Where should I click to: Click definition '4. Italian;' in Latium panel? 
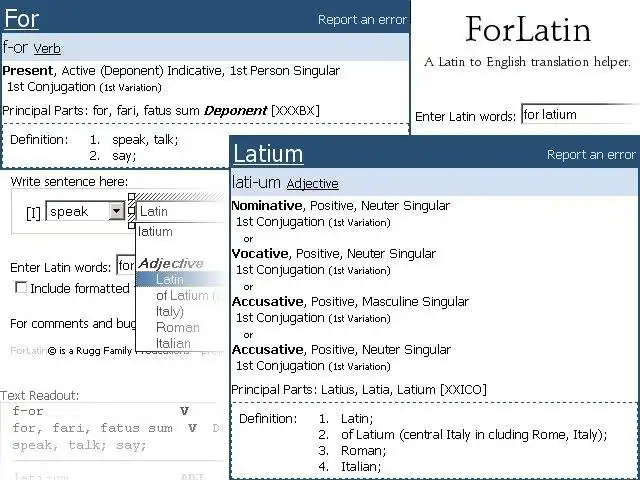click(350, 467)
